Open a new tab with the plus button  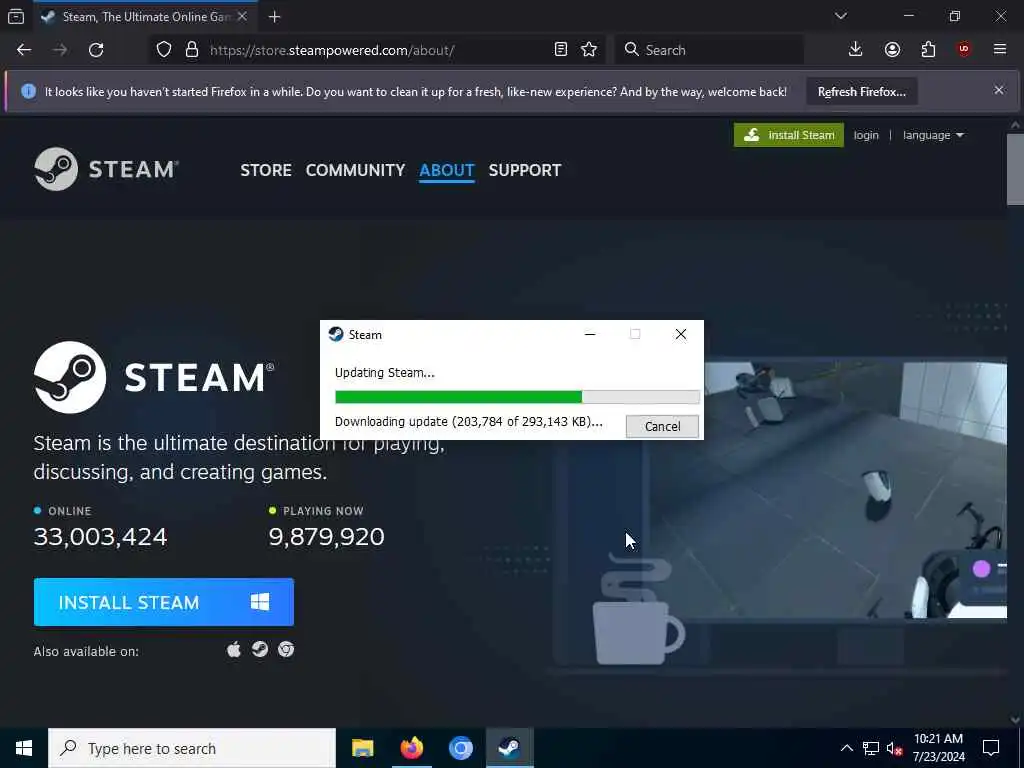tap(274, 17)
